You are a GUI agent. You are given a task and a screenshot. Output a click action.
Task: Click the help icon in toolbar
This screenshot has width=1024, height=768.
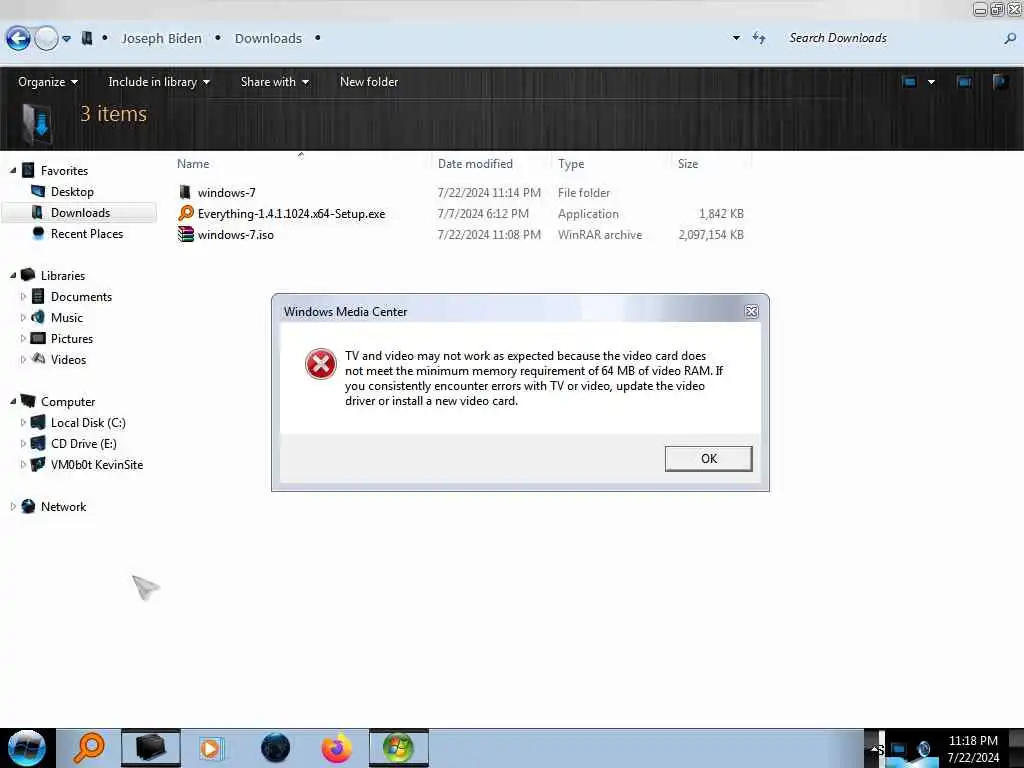[1000, 82]
